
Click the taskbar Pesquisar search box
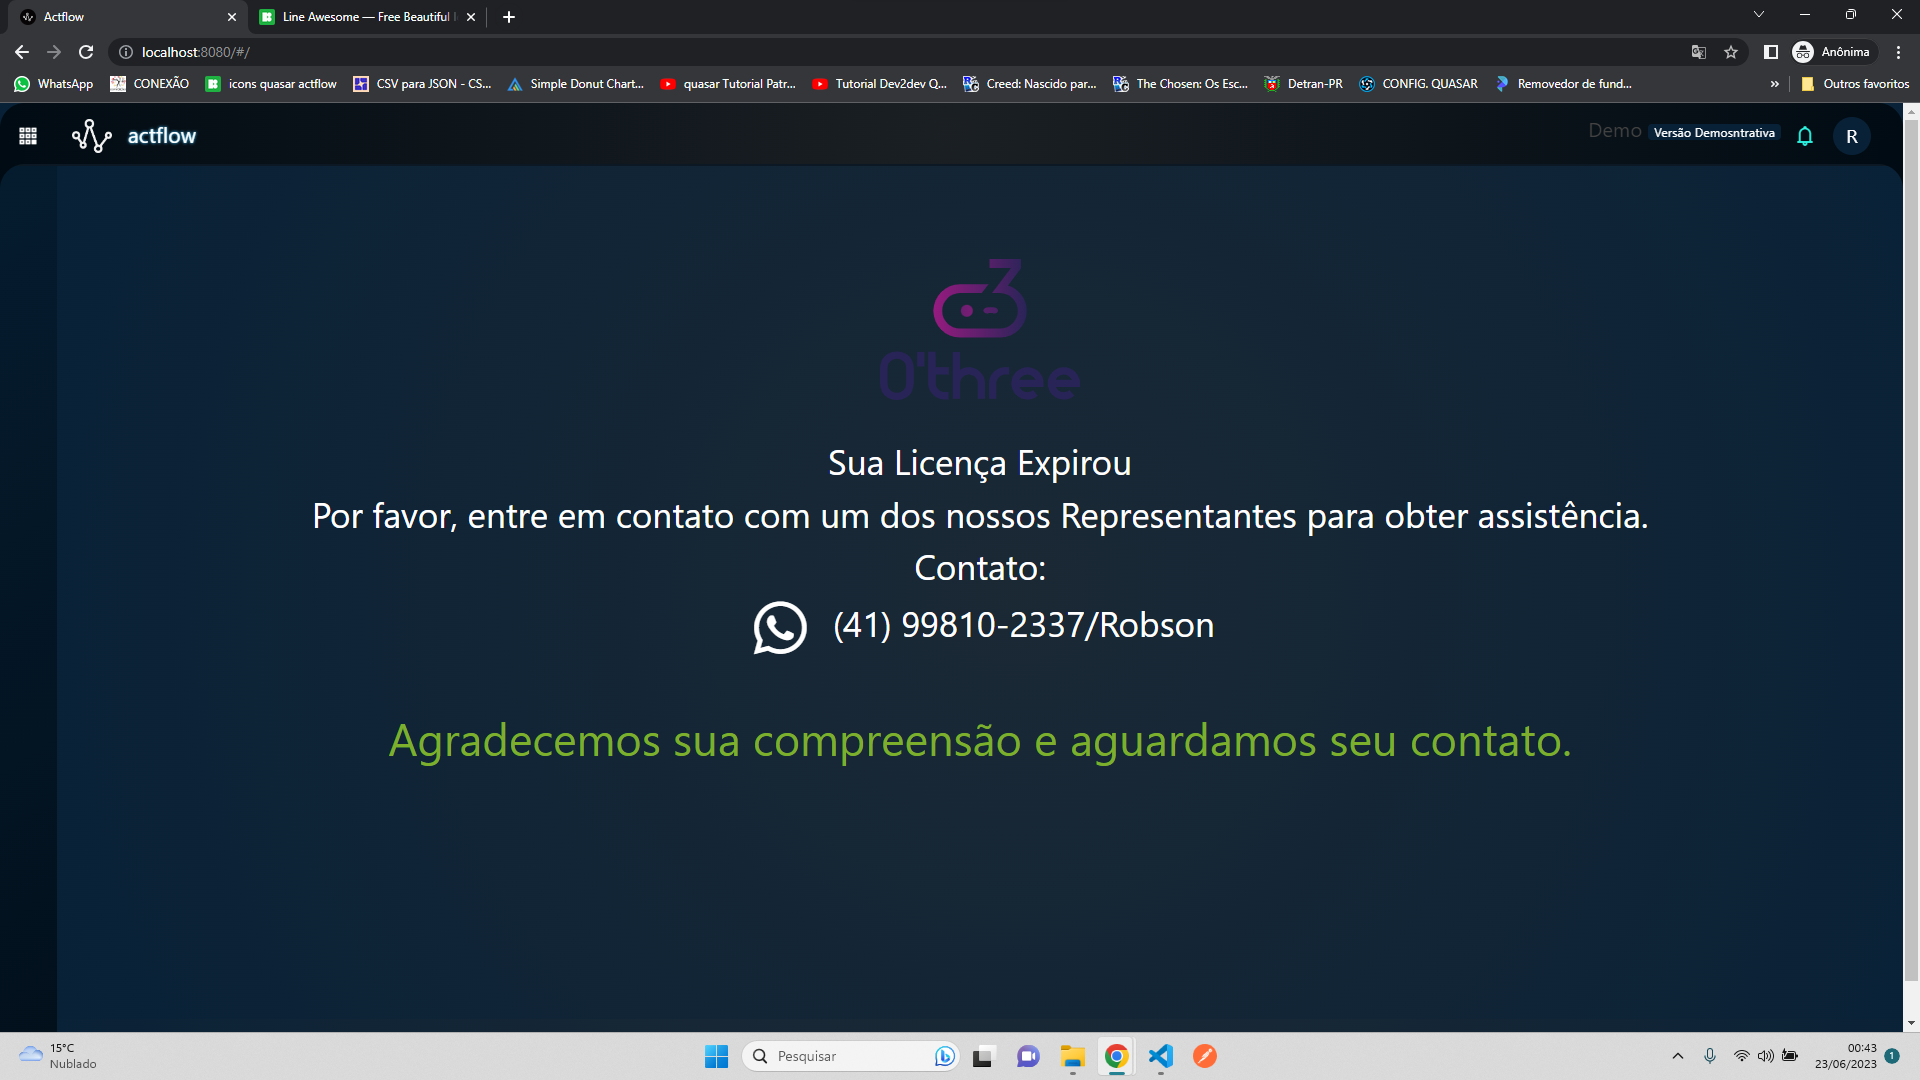point(850,1056)
